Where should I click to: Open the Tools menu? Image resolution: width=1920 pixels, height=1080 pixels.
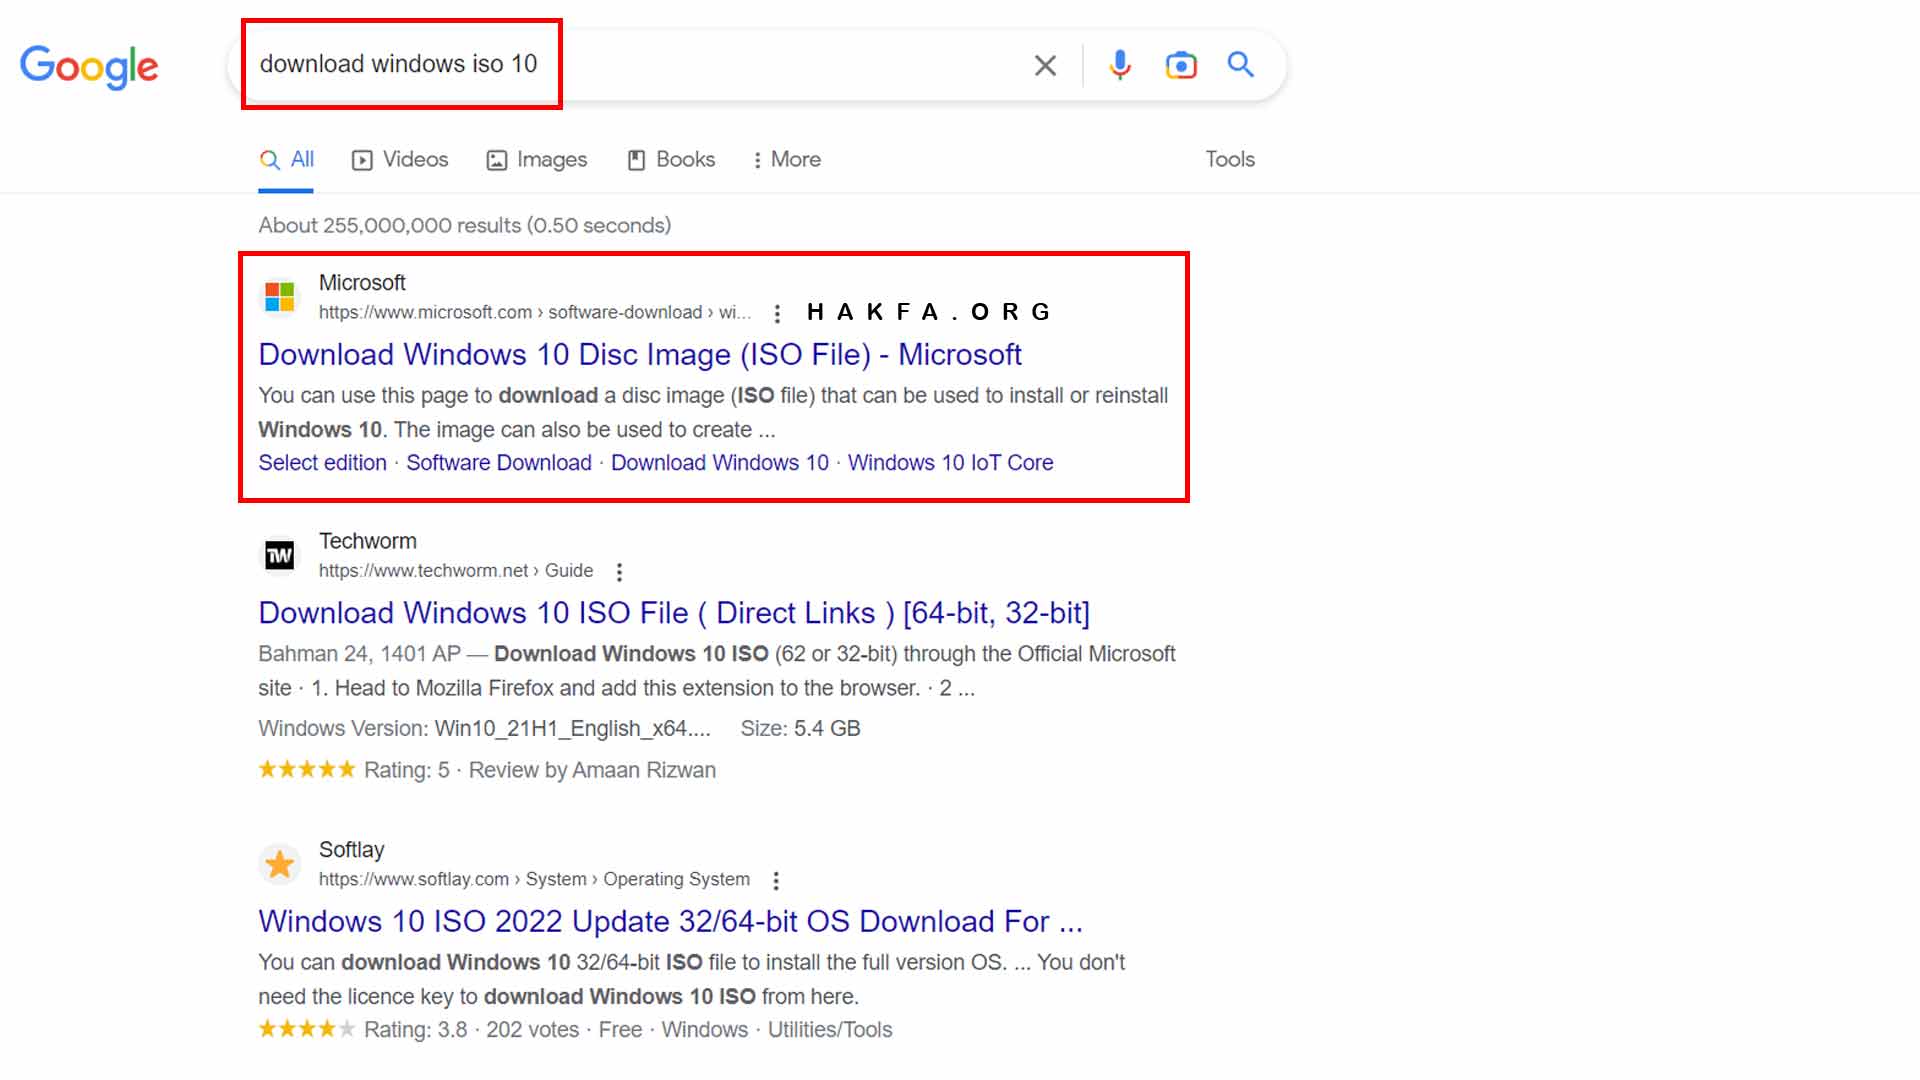point(1230,159)
